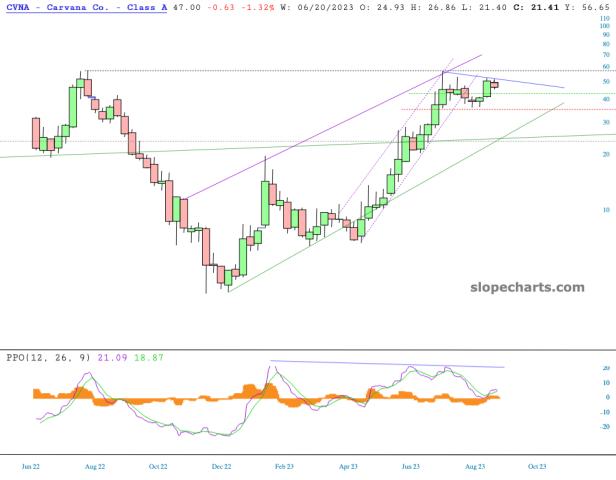
Task: Pick the Feb 23 label on time axis
Action: [x=284, y=466]
